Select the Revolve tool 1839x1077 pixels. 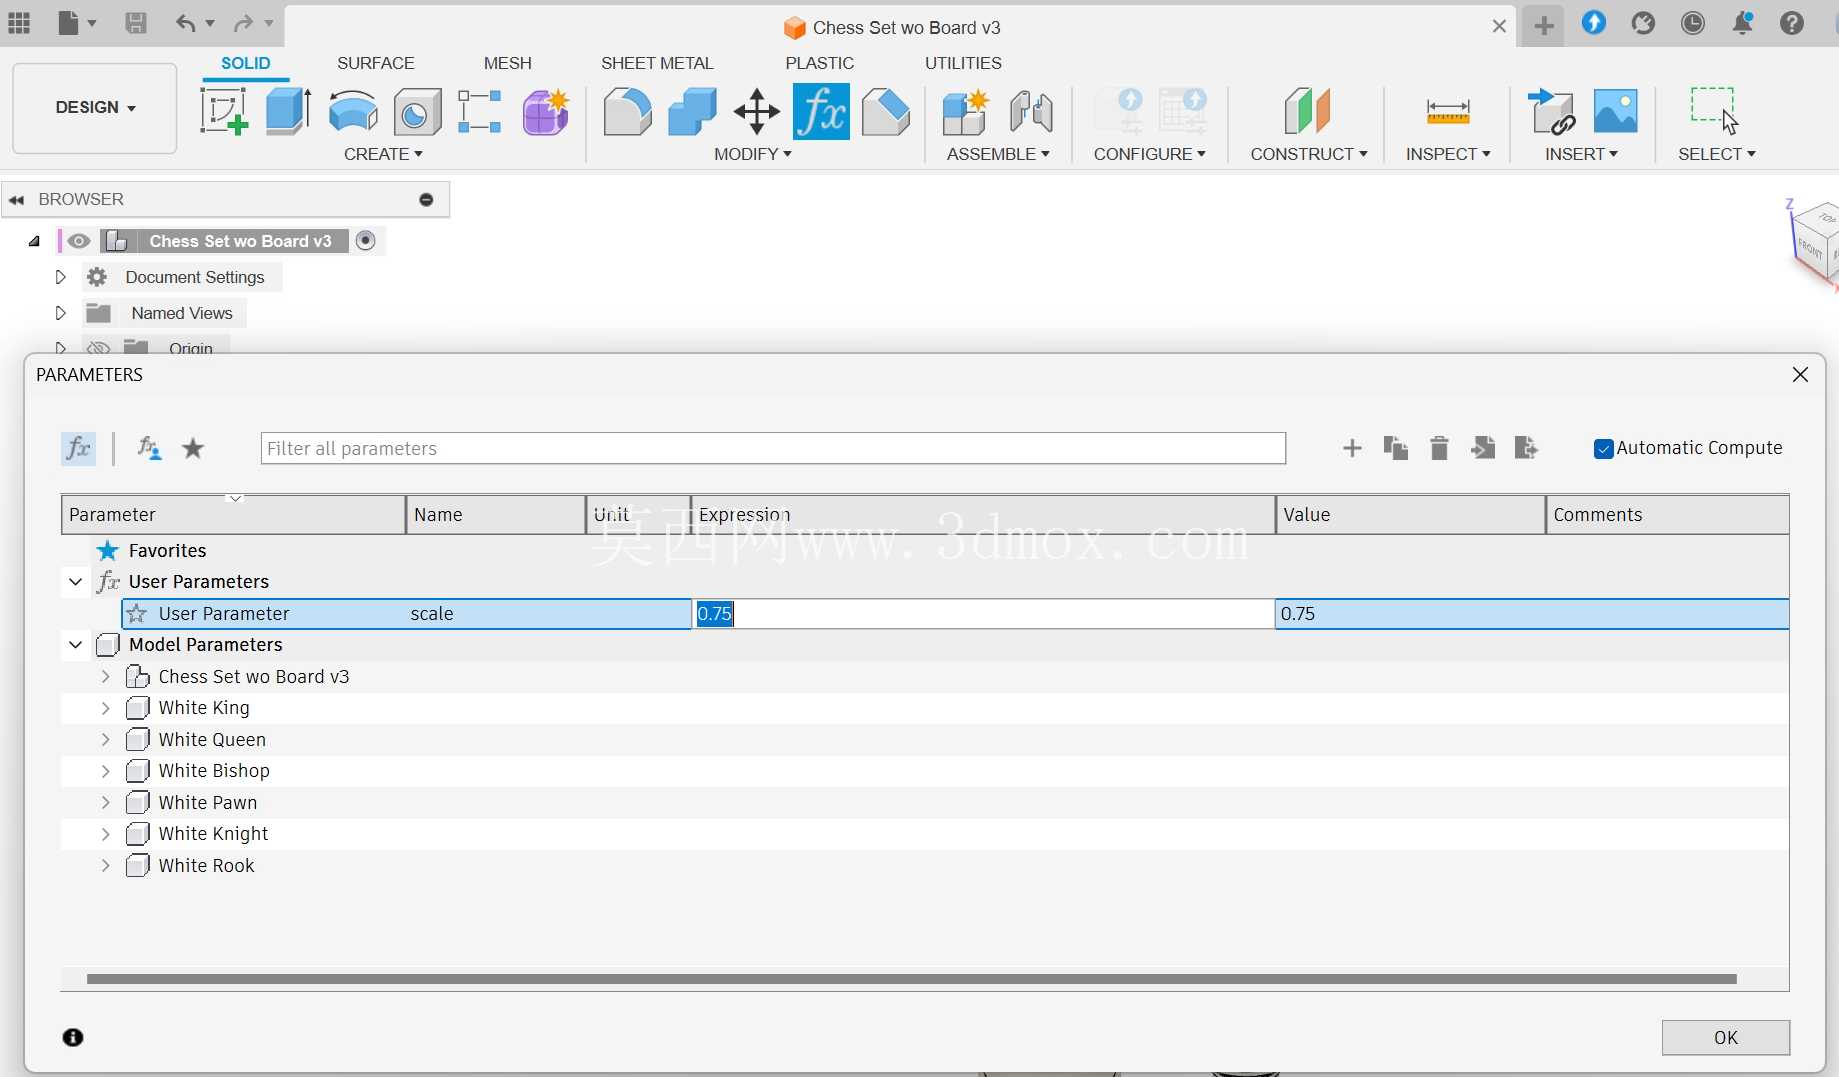click(353, 111)
